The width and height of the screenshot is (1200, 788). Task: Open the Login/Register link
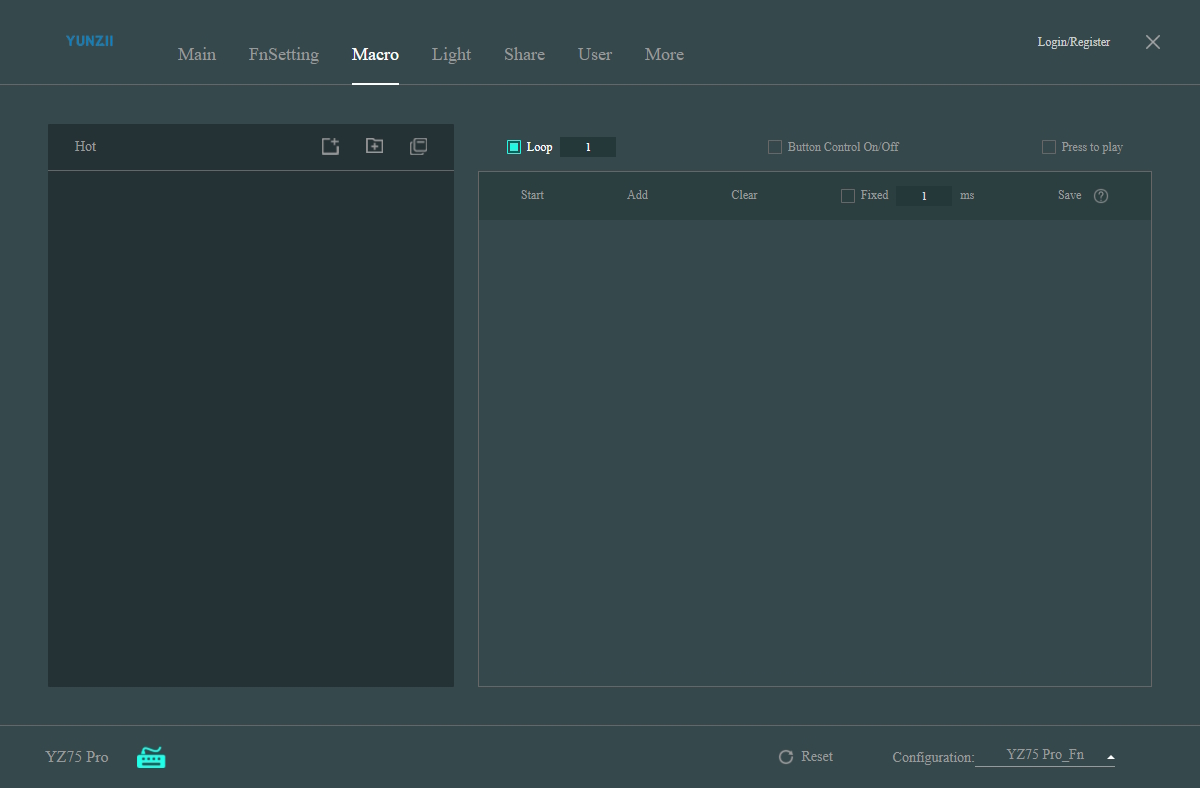1074,42
